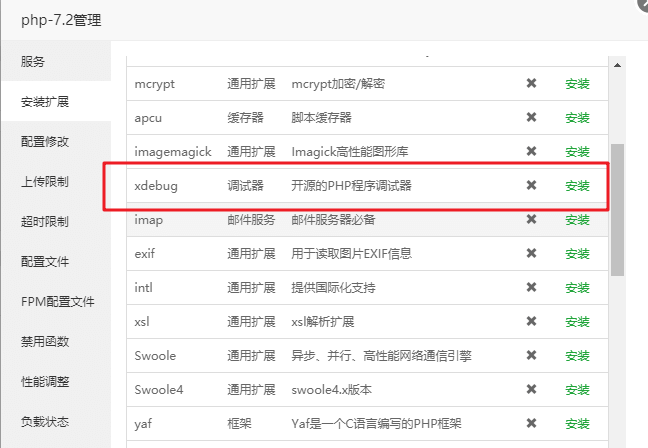The height and width of the screenshot is (448, 648).
Task: Install the intl extension
Action: (x=577, y=288)
